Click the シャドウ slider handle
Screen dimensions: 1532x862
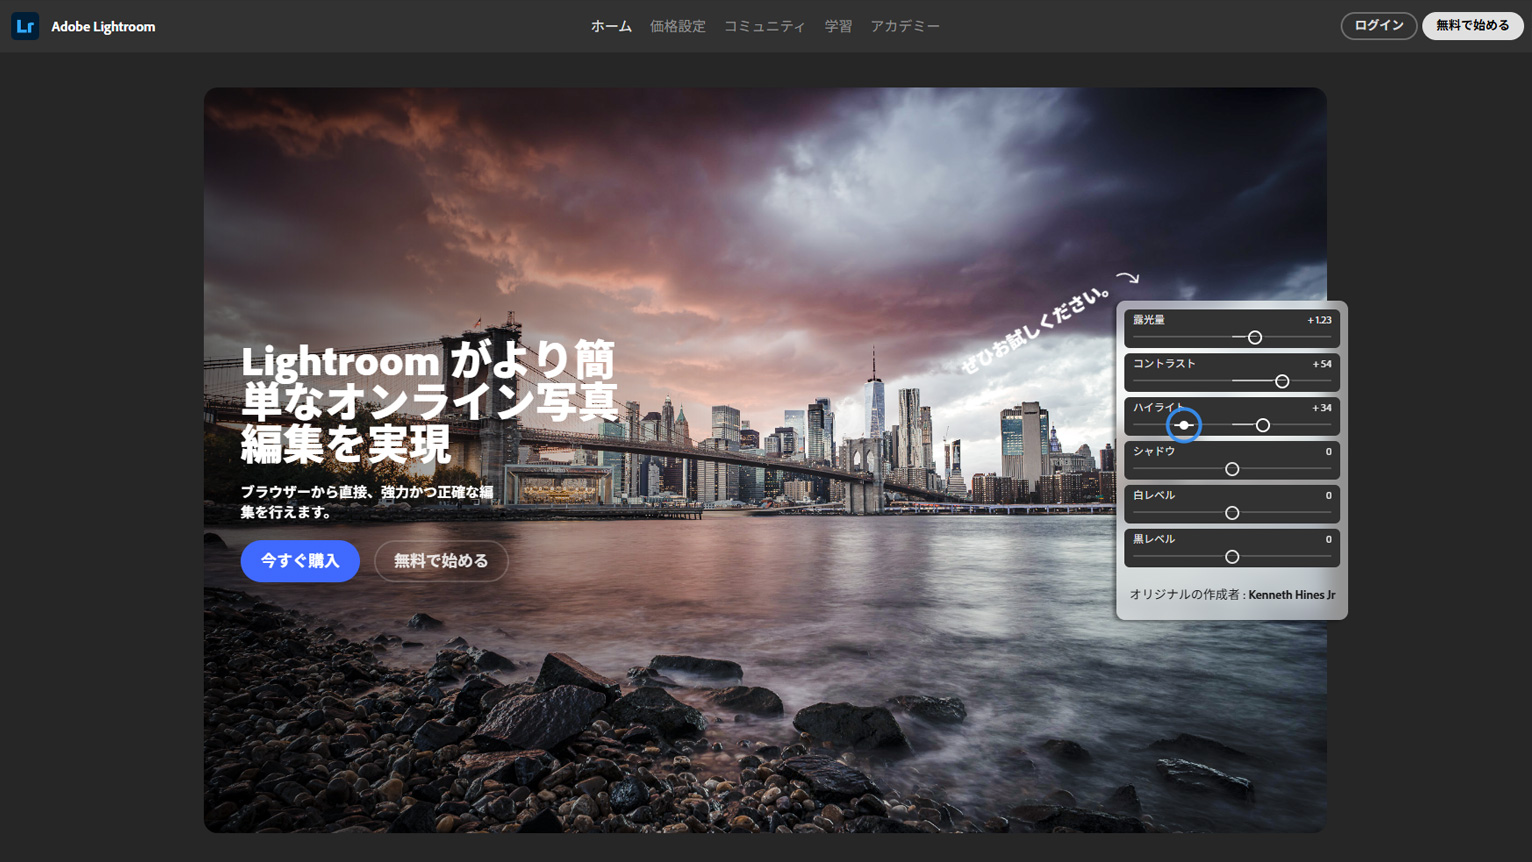coord(1232,469)
